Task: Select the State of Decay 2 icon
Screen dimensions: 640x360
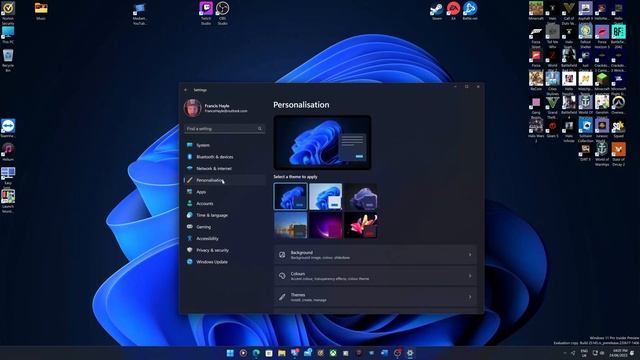Action: point(618,153)
